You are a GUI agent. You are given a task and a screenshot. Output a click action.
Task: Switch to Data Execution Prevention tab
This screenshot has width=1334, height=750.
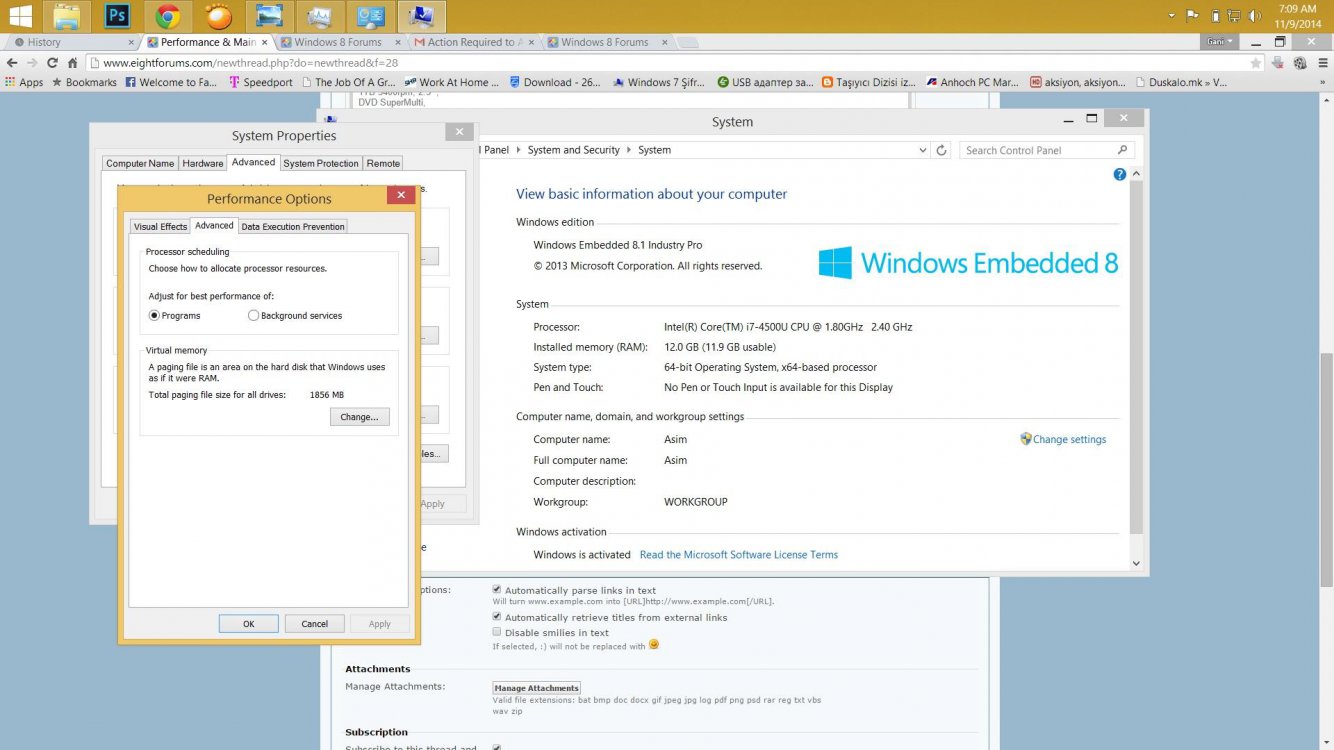293,226
